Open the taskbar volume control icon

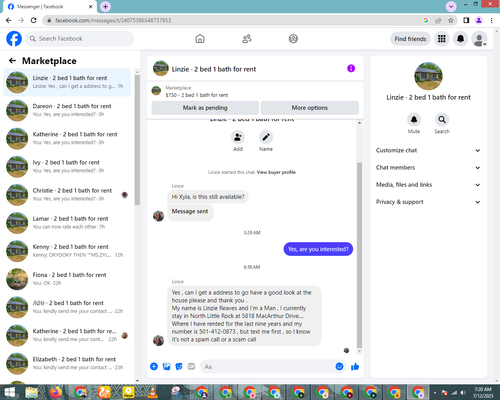coord(463,393)
